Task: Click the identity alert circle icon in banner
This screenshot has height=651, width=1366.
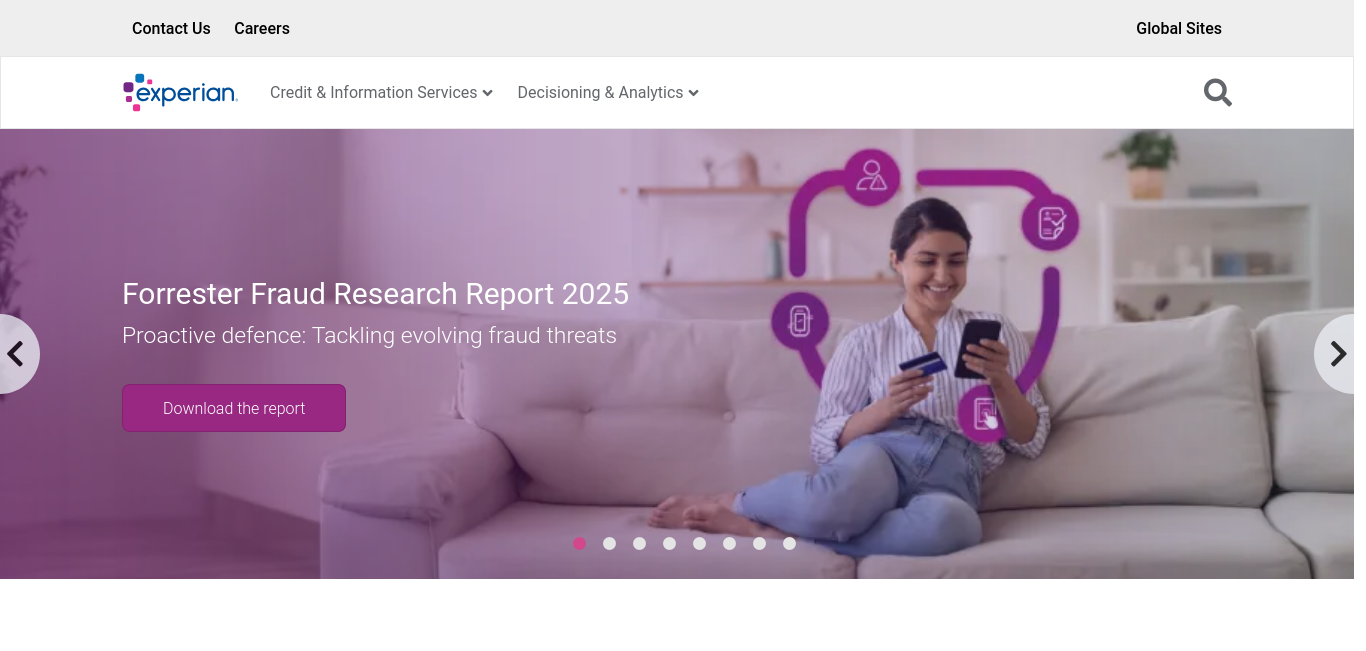Action: [x=871, y=177]
